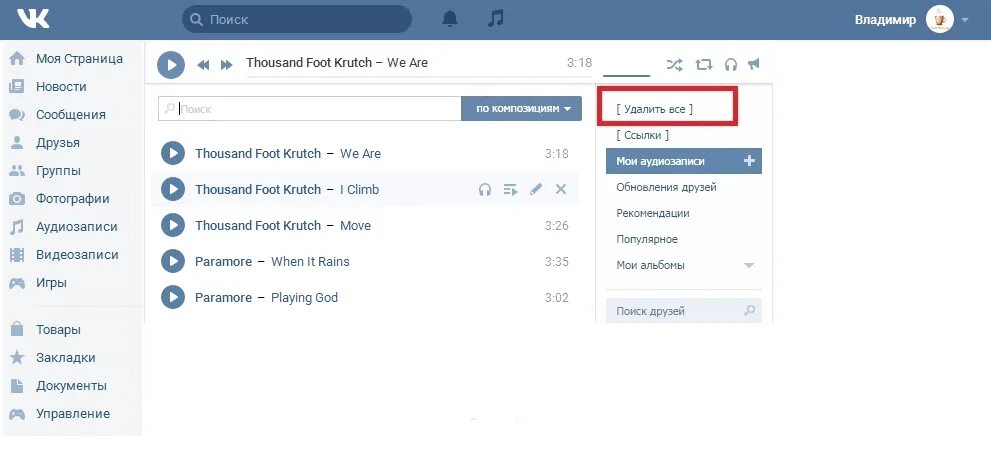991x457 pixels.
Task: Toggle repeat track
Action: tap(703, 64)
